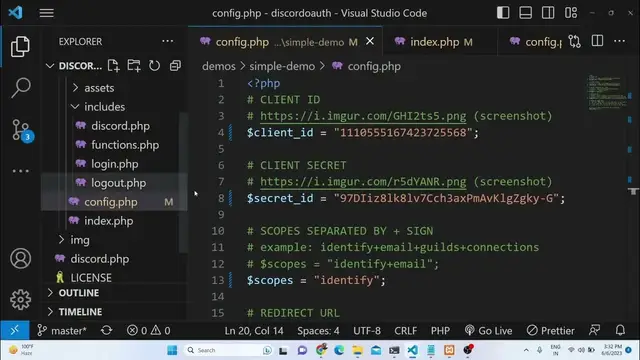Click simple-demo in the breadcrumb

pyautogui.click(x=282, y=66)
